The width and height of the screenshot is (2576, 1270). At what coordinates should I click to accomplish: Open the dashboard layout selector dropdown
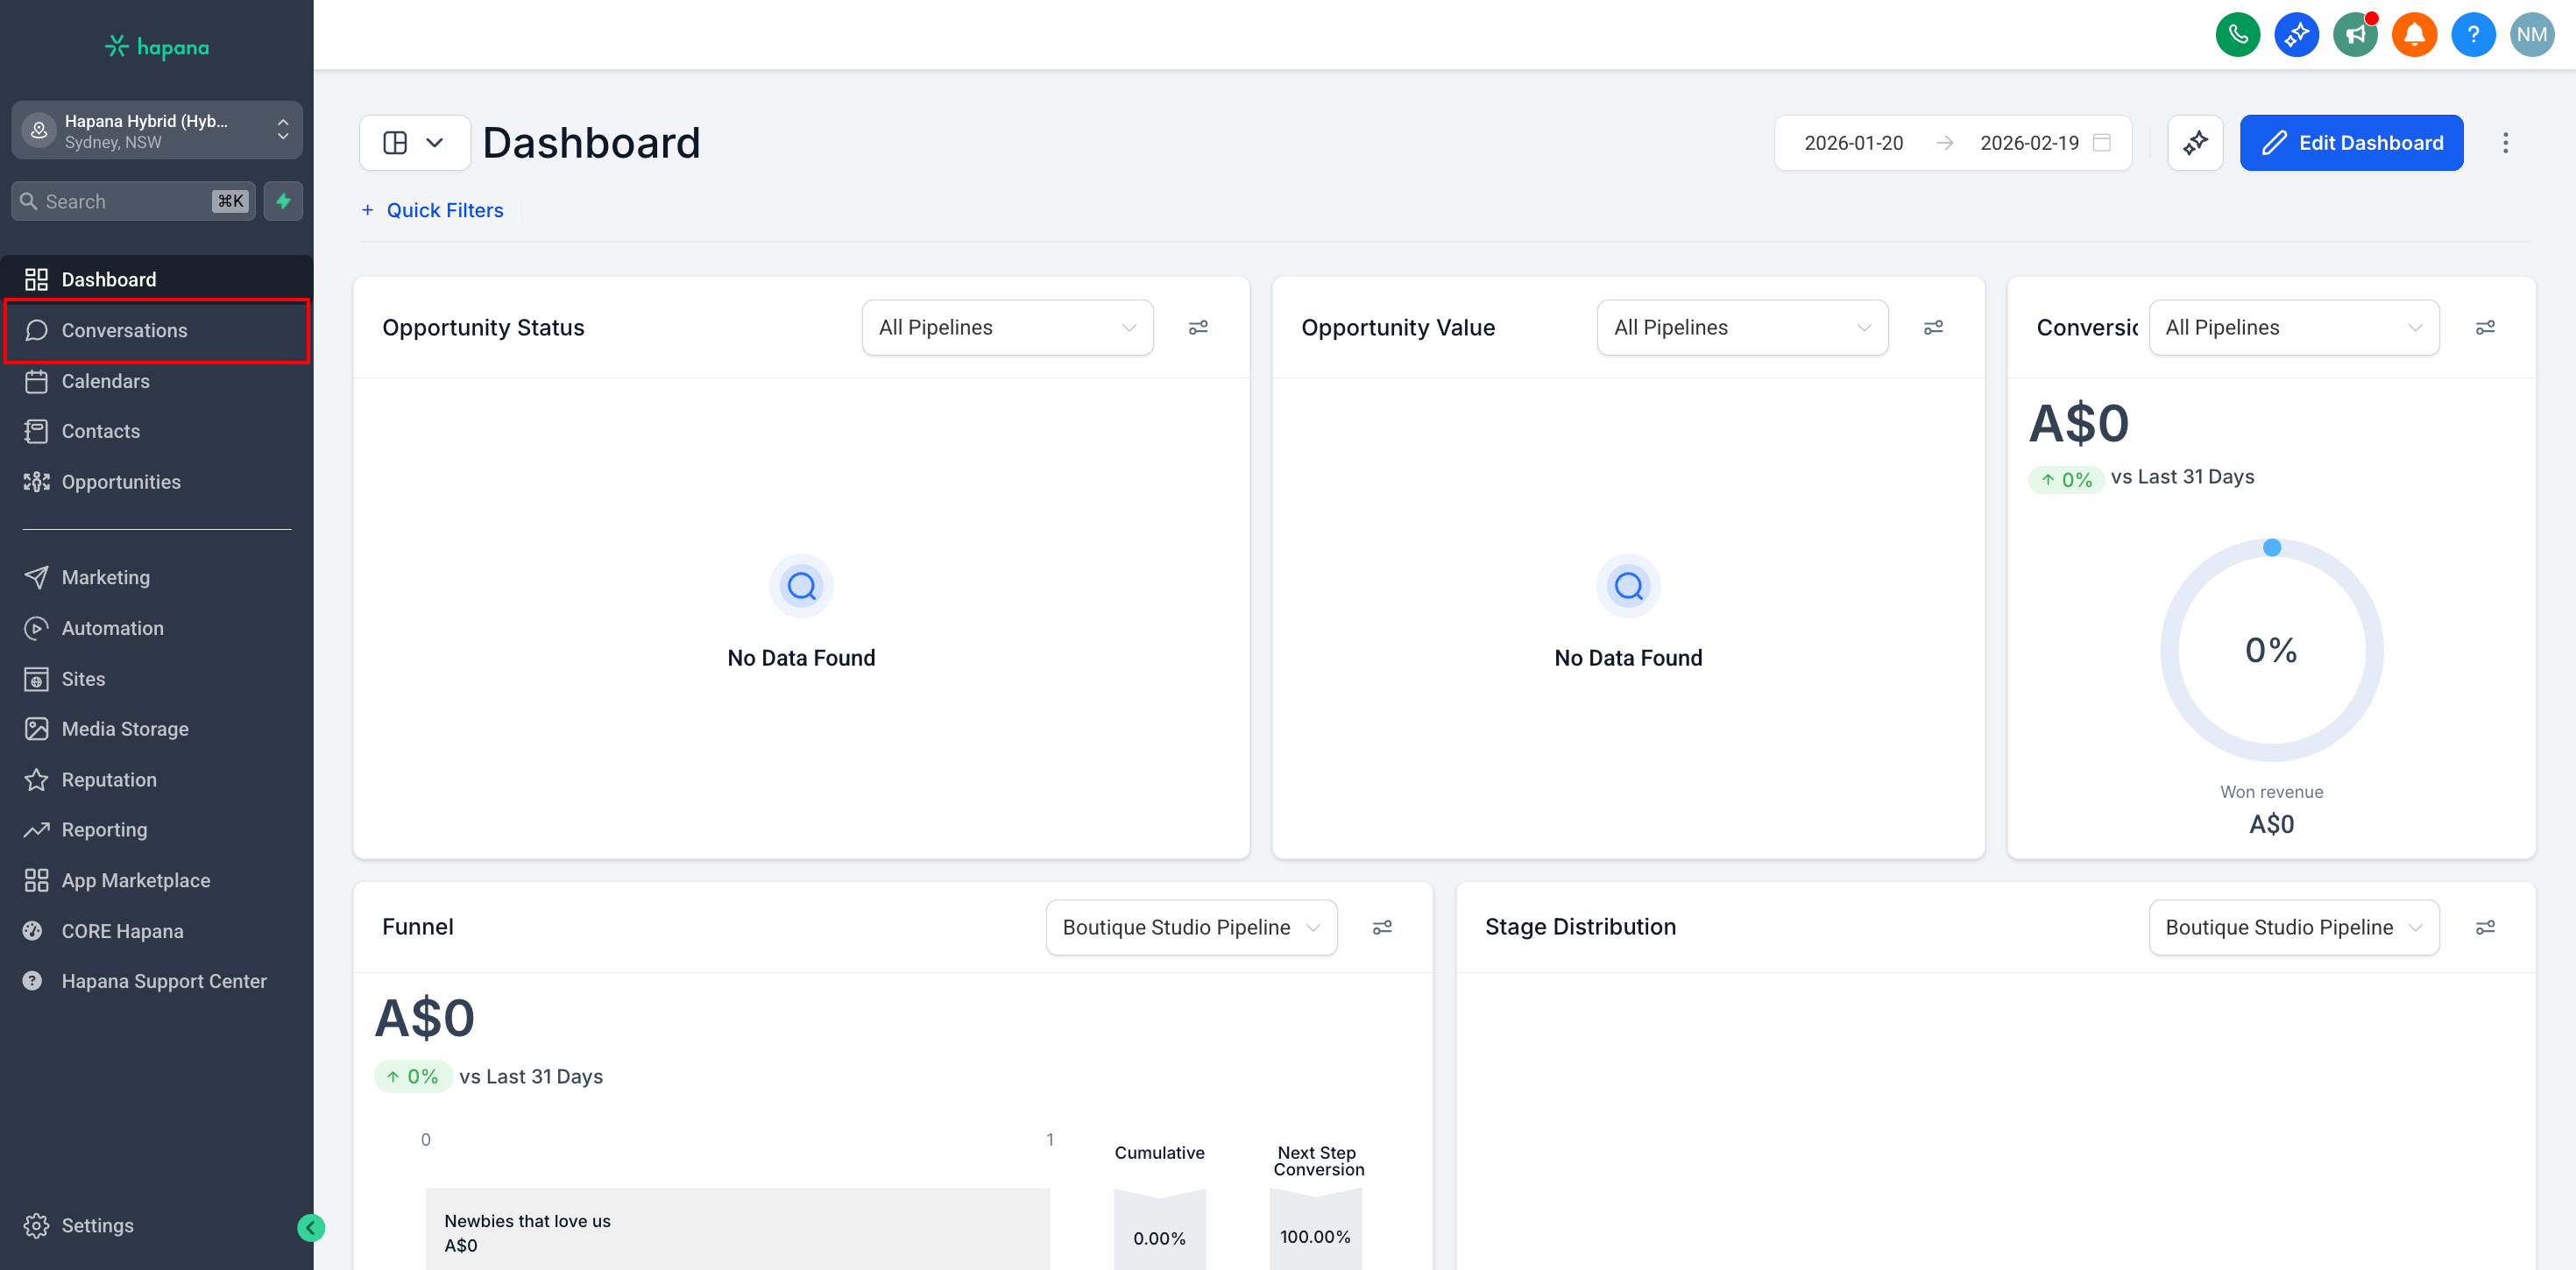pyautogui.click(x=414, y=143)
